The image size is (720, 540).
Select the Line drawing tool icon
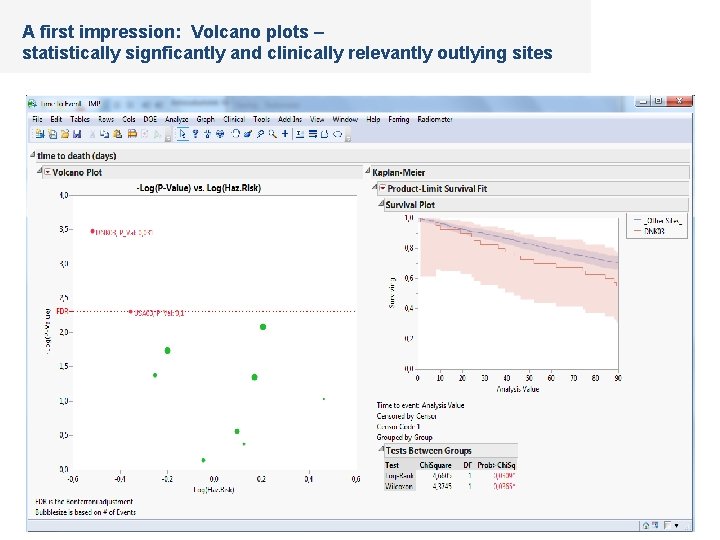point(313,134)
